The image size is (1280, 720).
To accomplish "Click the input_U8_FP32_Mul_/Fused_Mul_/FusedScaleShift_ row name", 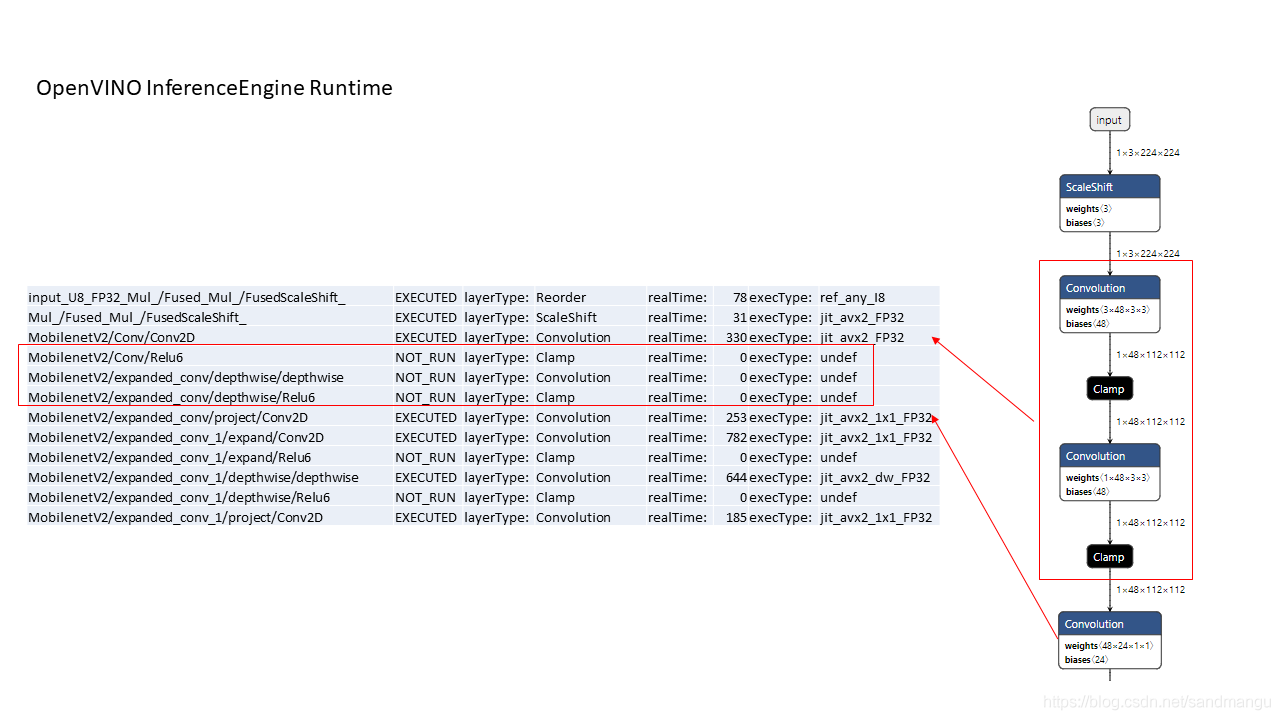I will coord(187,297).
